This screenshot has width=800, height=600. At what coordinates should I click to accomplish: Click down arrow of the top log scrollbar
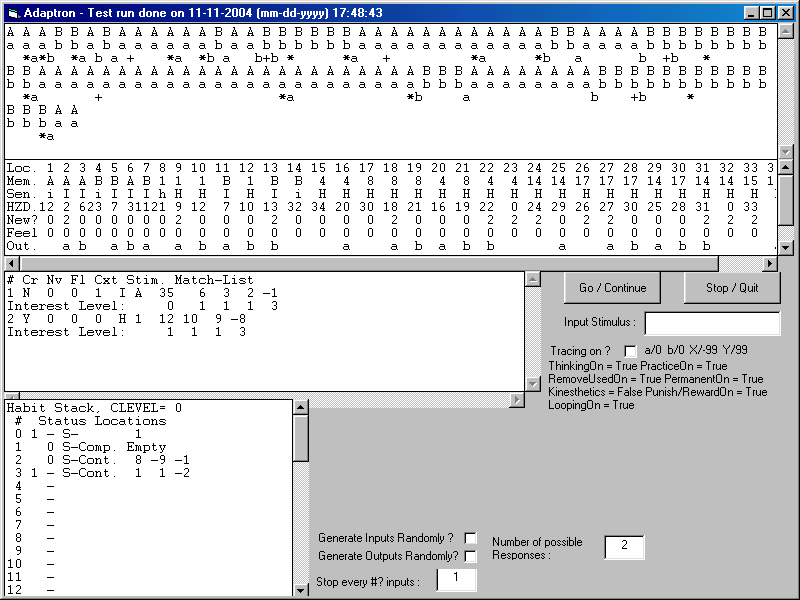786,152
